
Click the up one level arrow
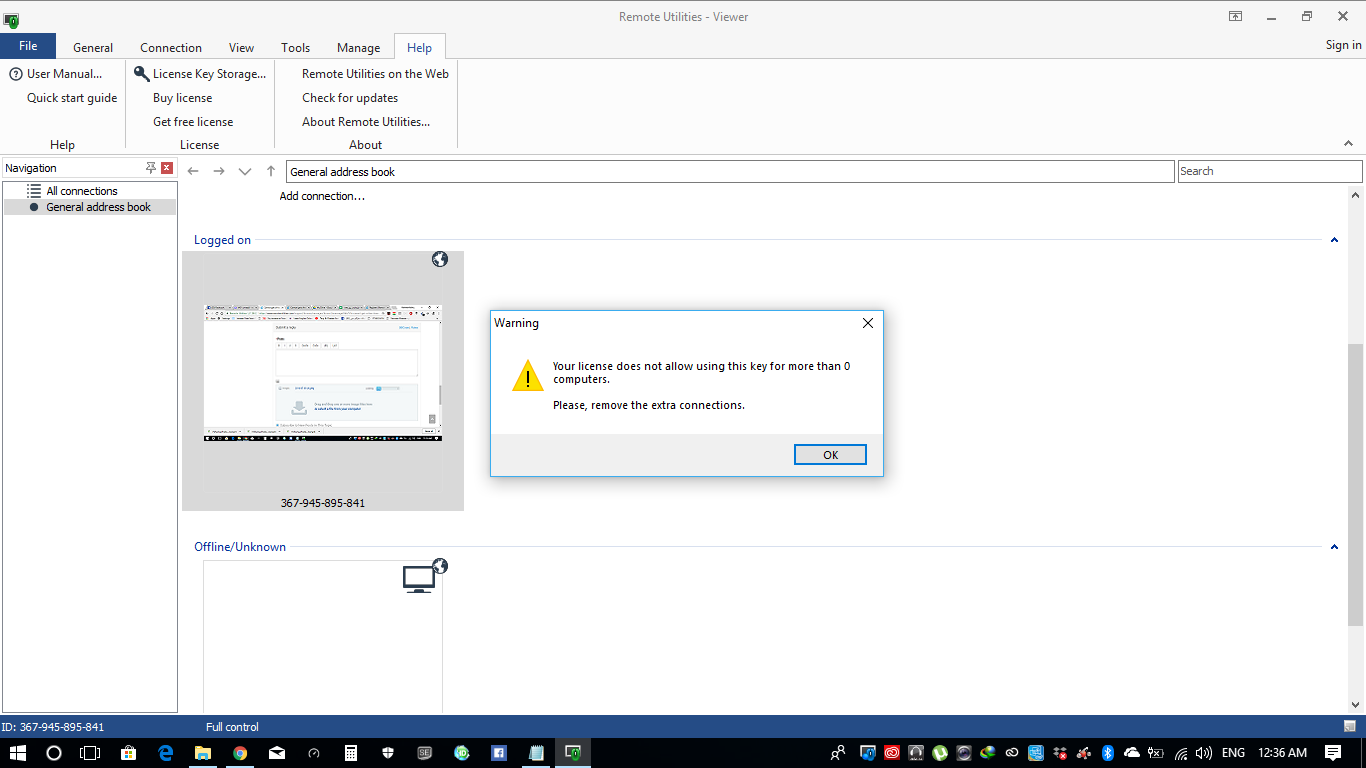pyautogui.click(x=271, y=171)
